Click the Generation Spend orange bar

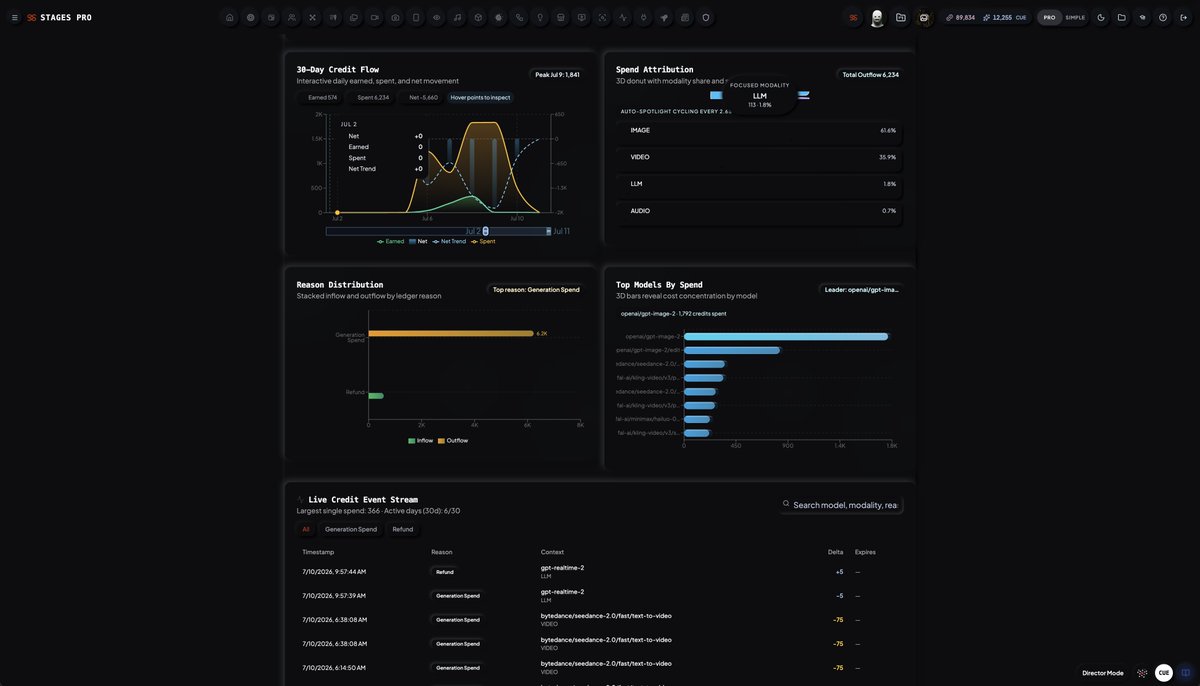(x=451, y=333)
